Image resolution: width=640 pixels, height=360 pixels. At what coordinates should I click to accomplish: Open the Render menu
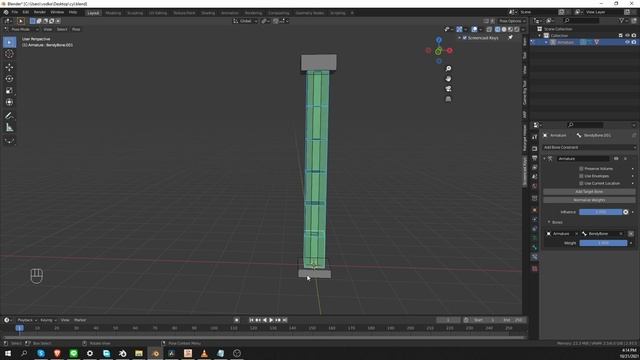click(40, 13)
